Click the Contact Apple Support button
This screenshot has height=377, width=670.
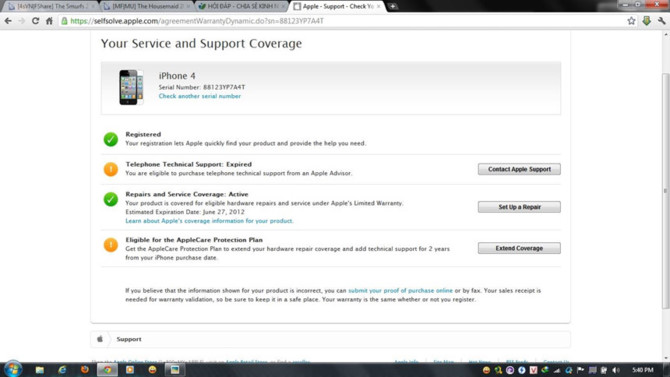pyautogui.click(x=519, y=169)
